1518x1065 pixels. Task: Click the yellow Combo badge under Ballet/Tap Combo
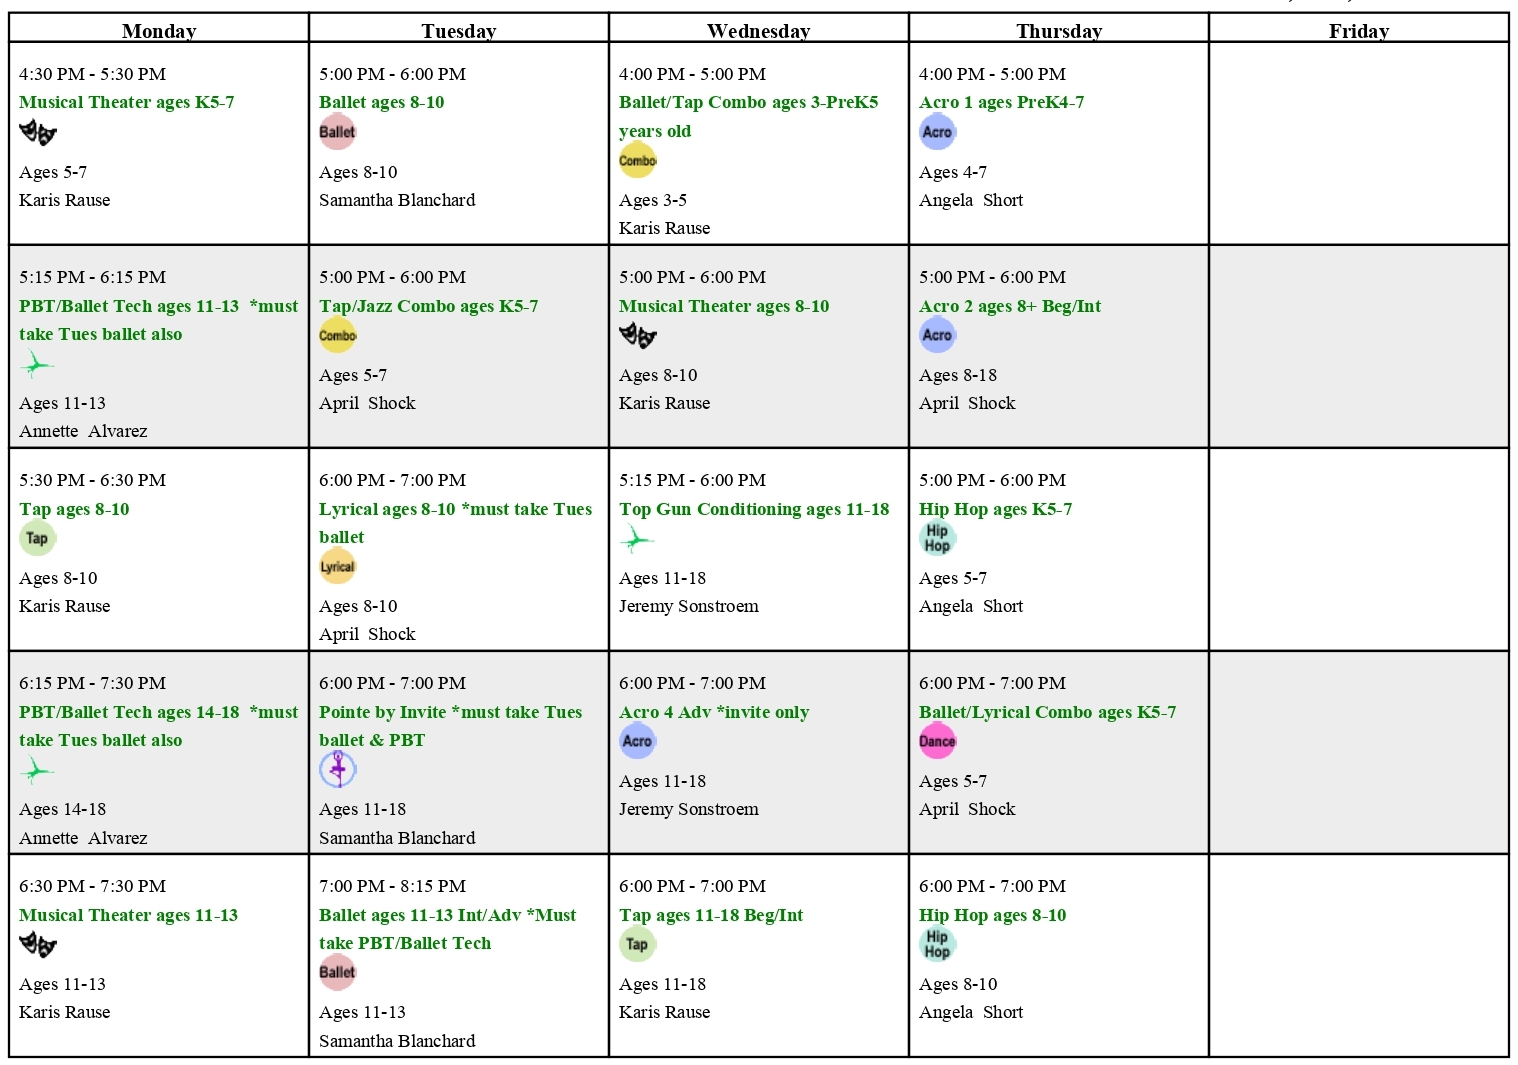click(637, 160)
